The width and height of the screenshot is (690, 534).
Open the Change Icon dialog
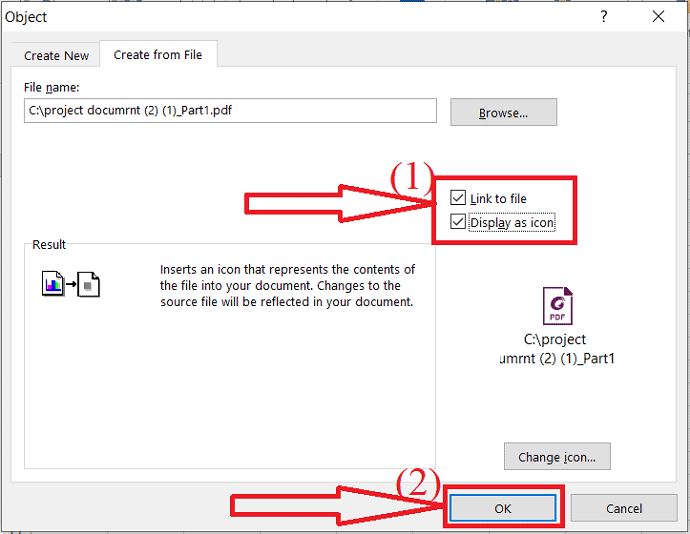[557, 457]
